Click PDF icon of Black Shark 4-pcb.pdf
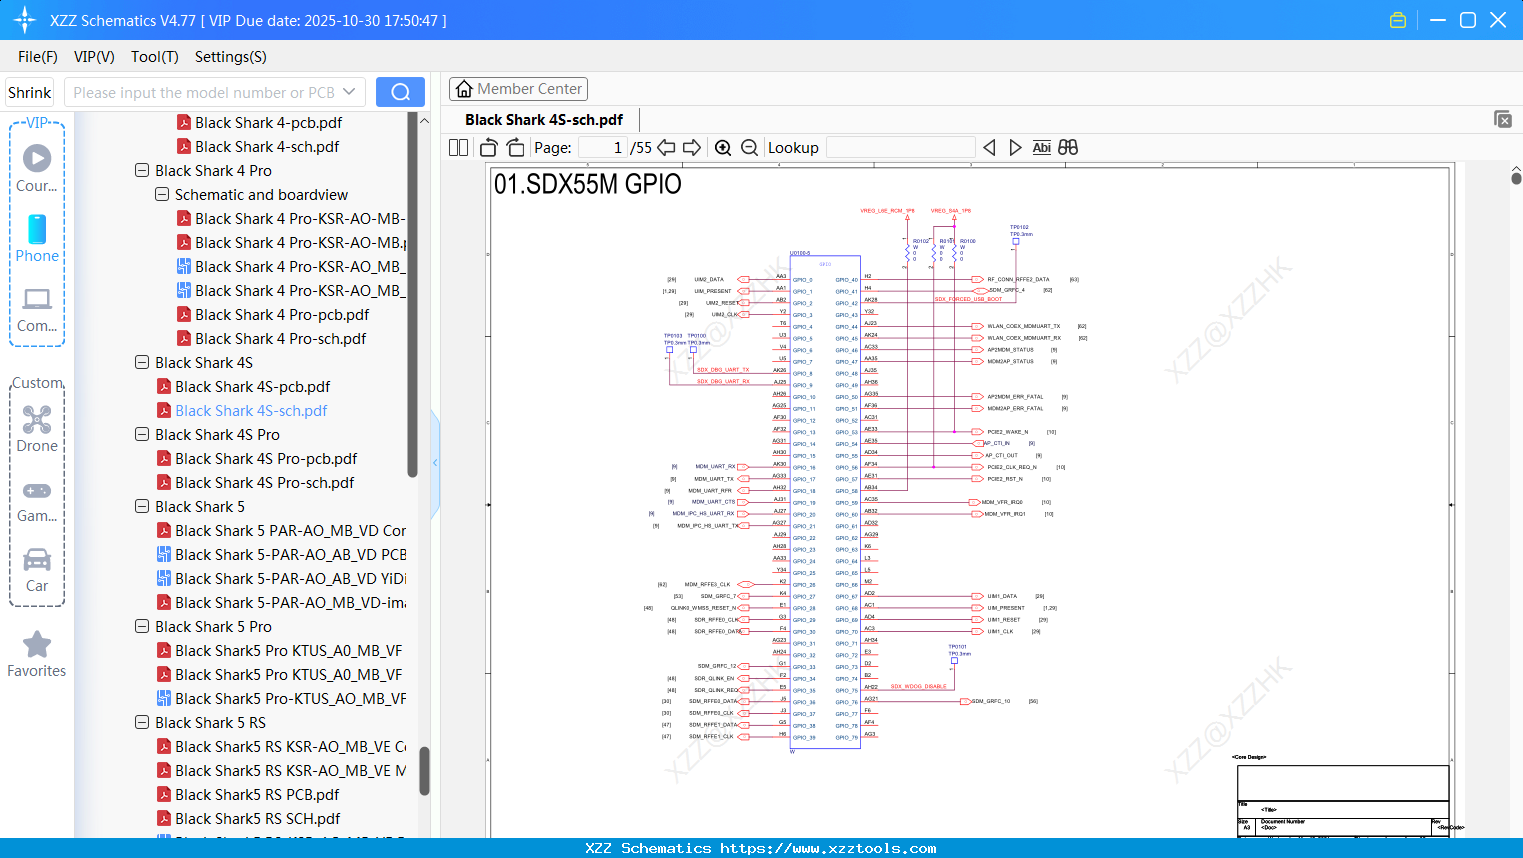This screenshot has width=1523, height=858. [x=184, y=122]
